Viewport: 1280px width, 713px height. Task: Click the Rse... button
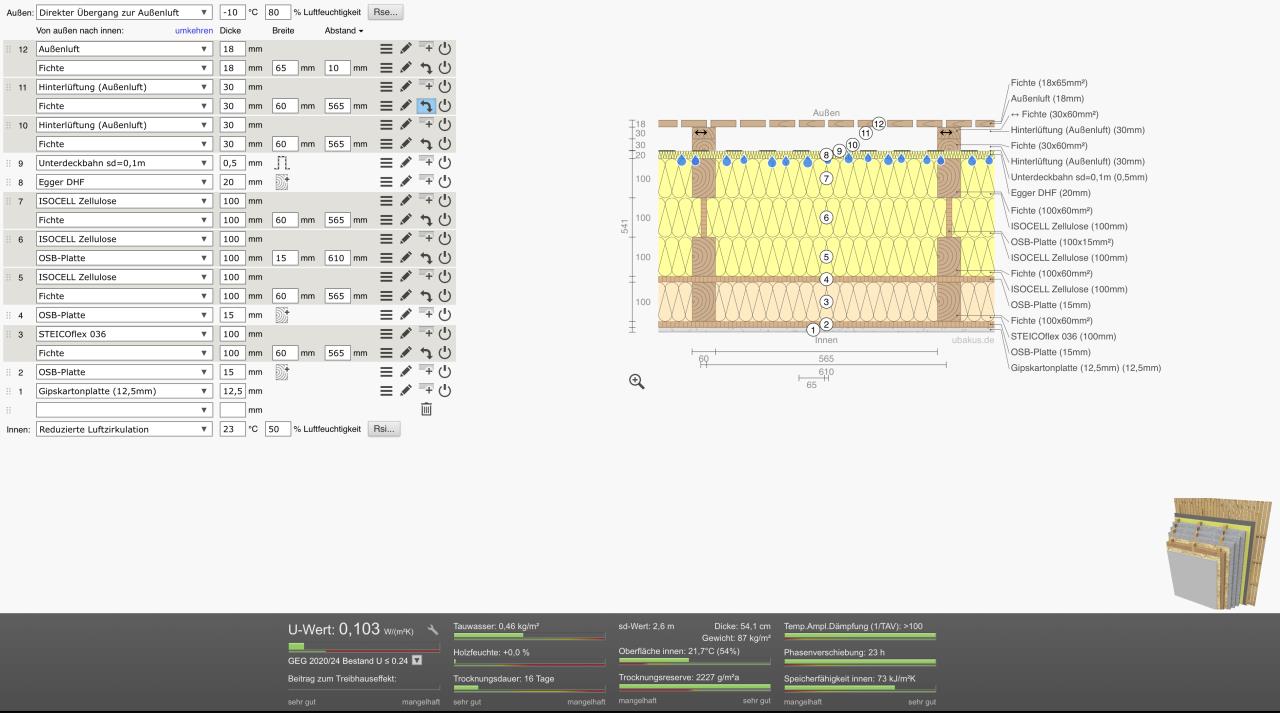click(385, 13)
